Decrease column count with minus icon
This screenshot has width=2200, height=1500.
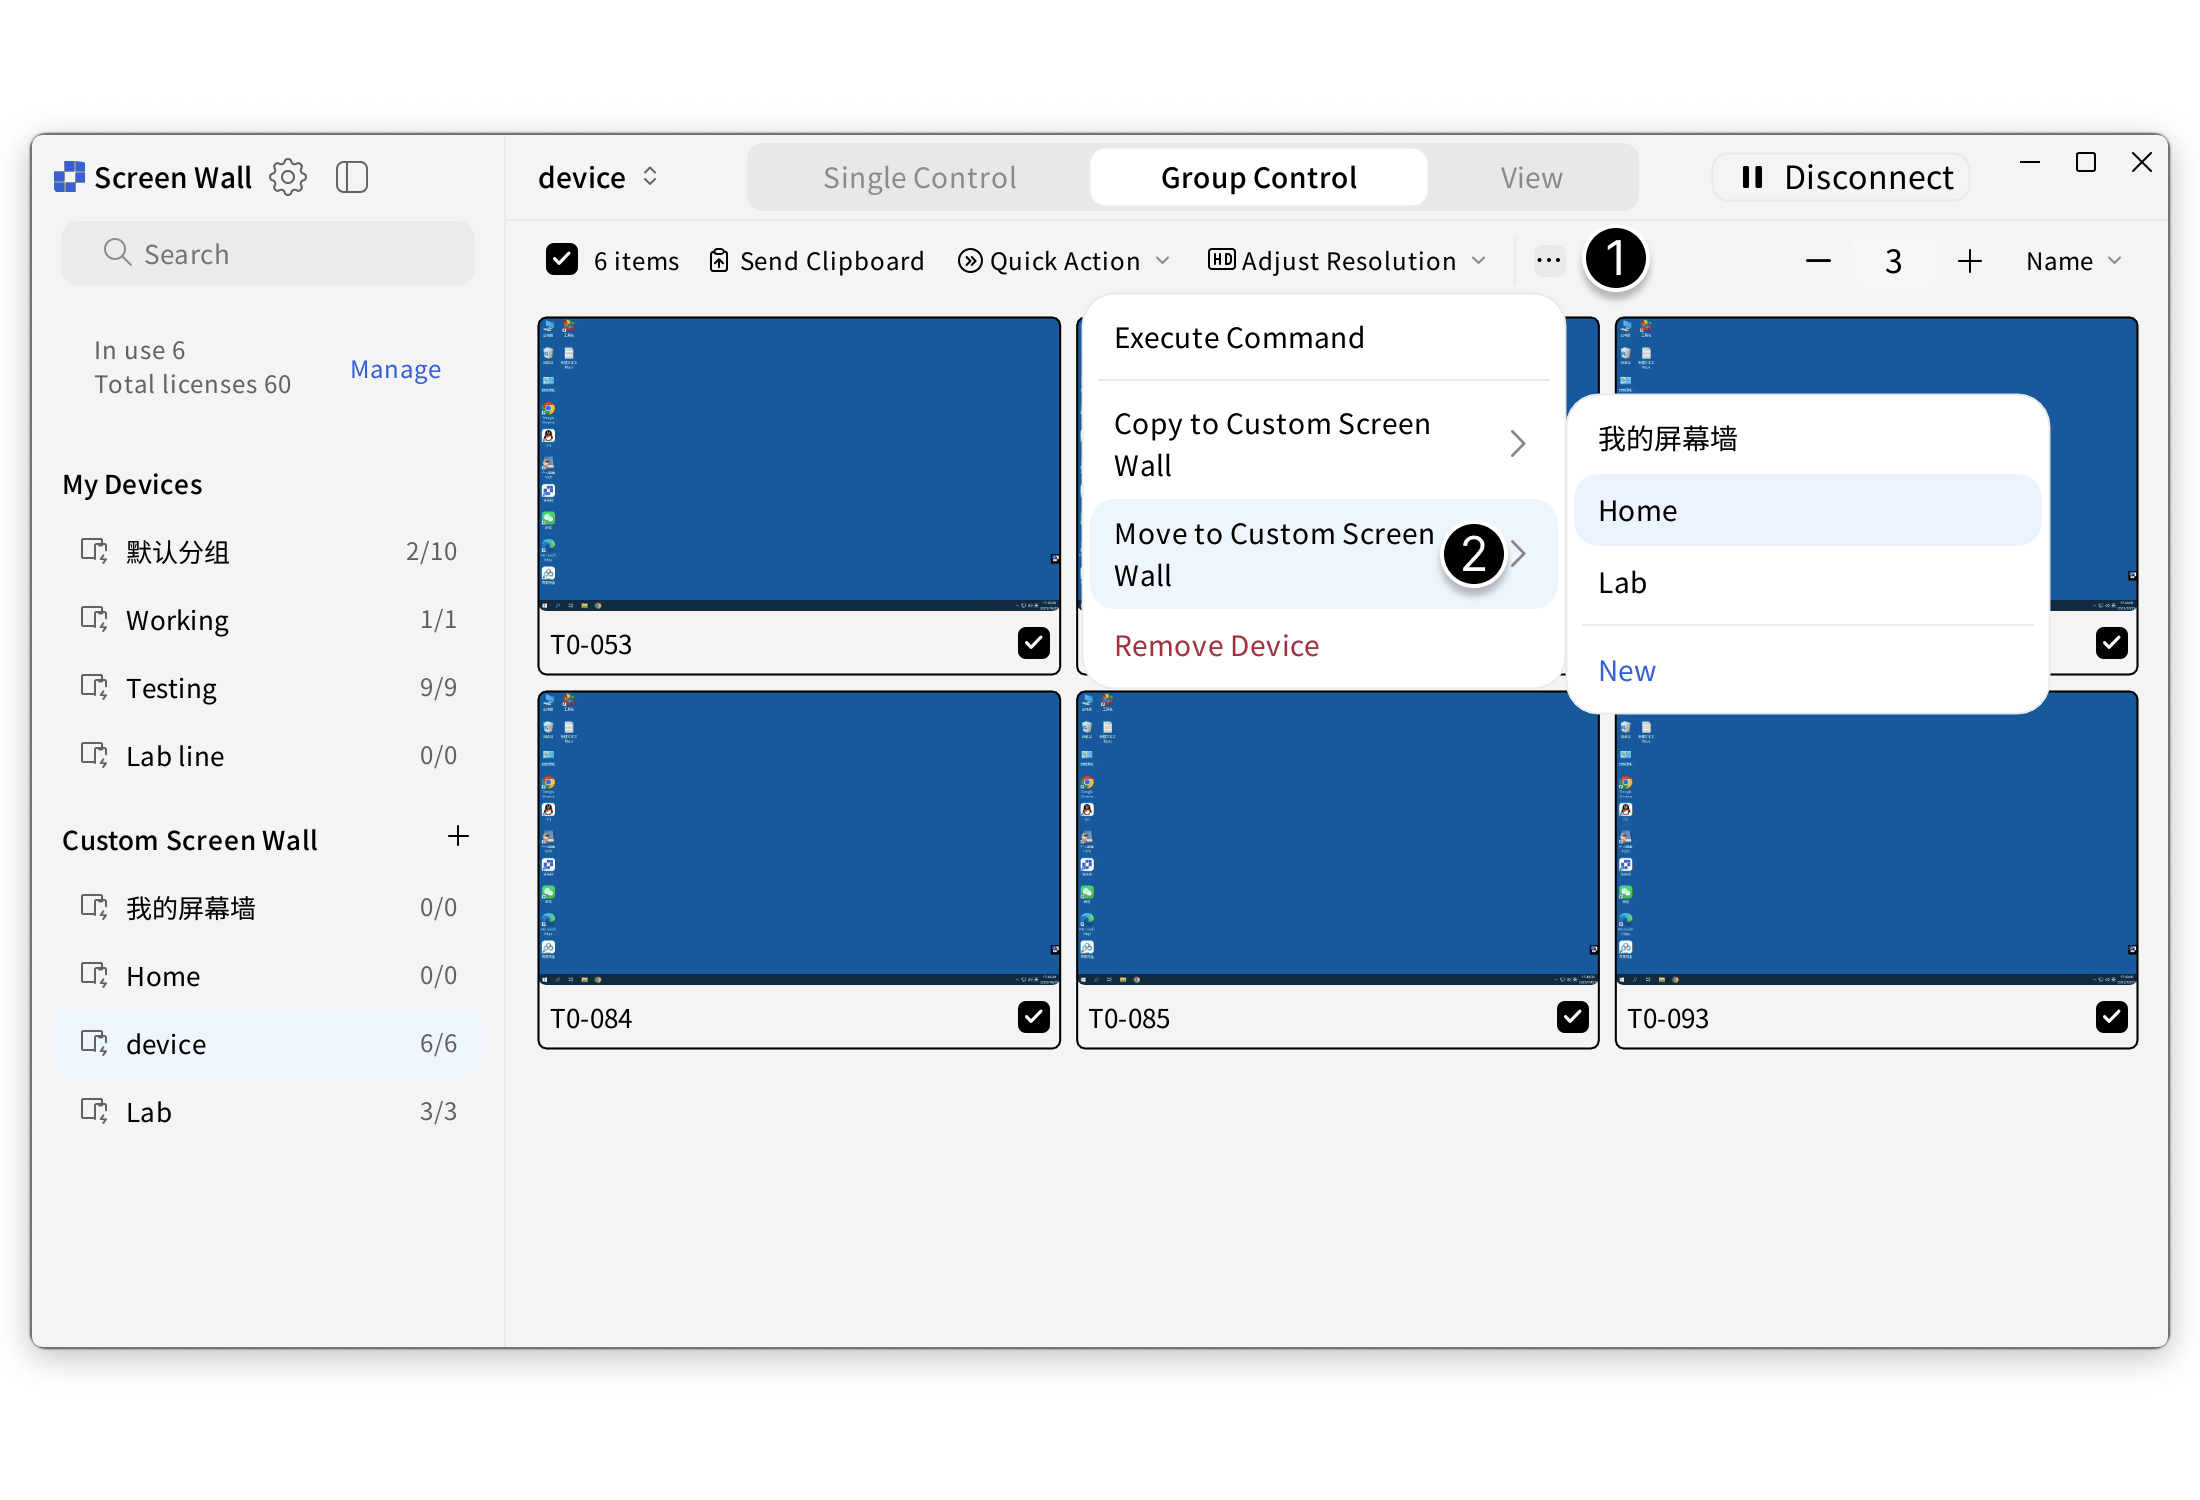point(1818,261)
